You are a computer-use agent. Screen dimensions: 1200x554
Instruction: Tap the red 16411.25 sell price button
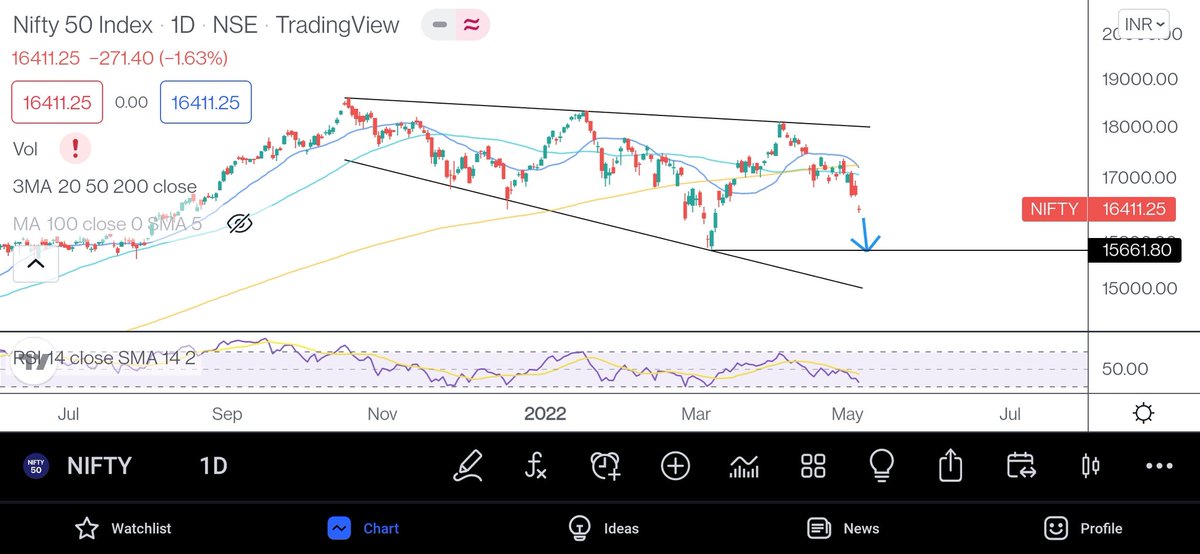(x=57, y=102)
